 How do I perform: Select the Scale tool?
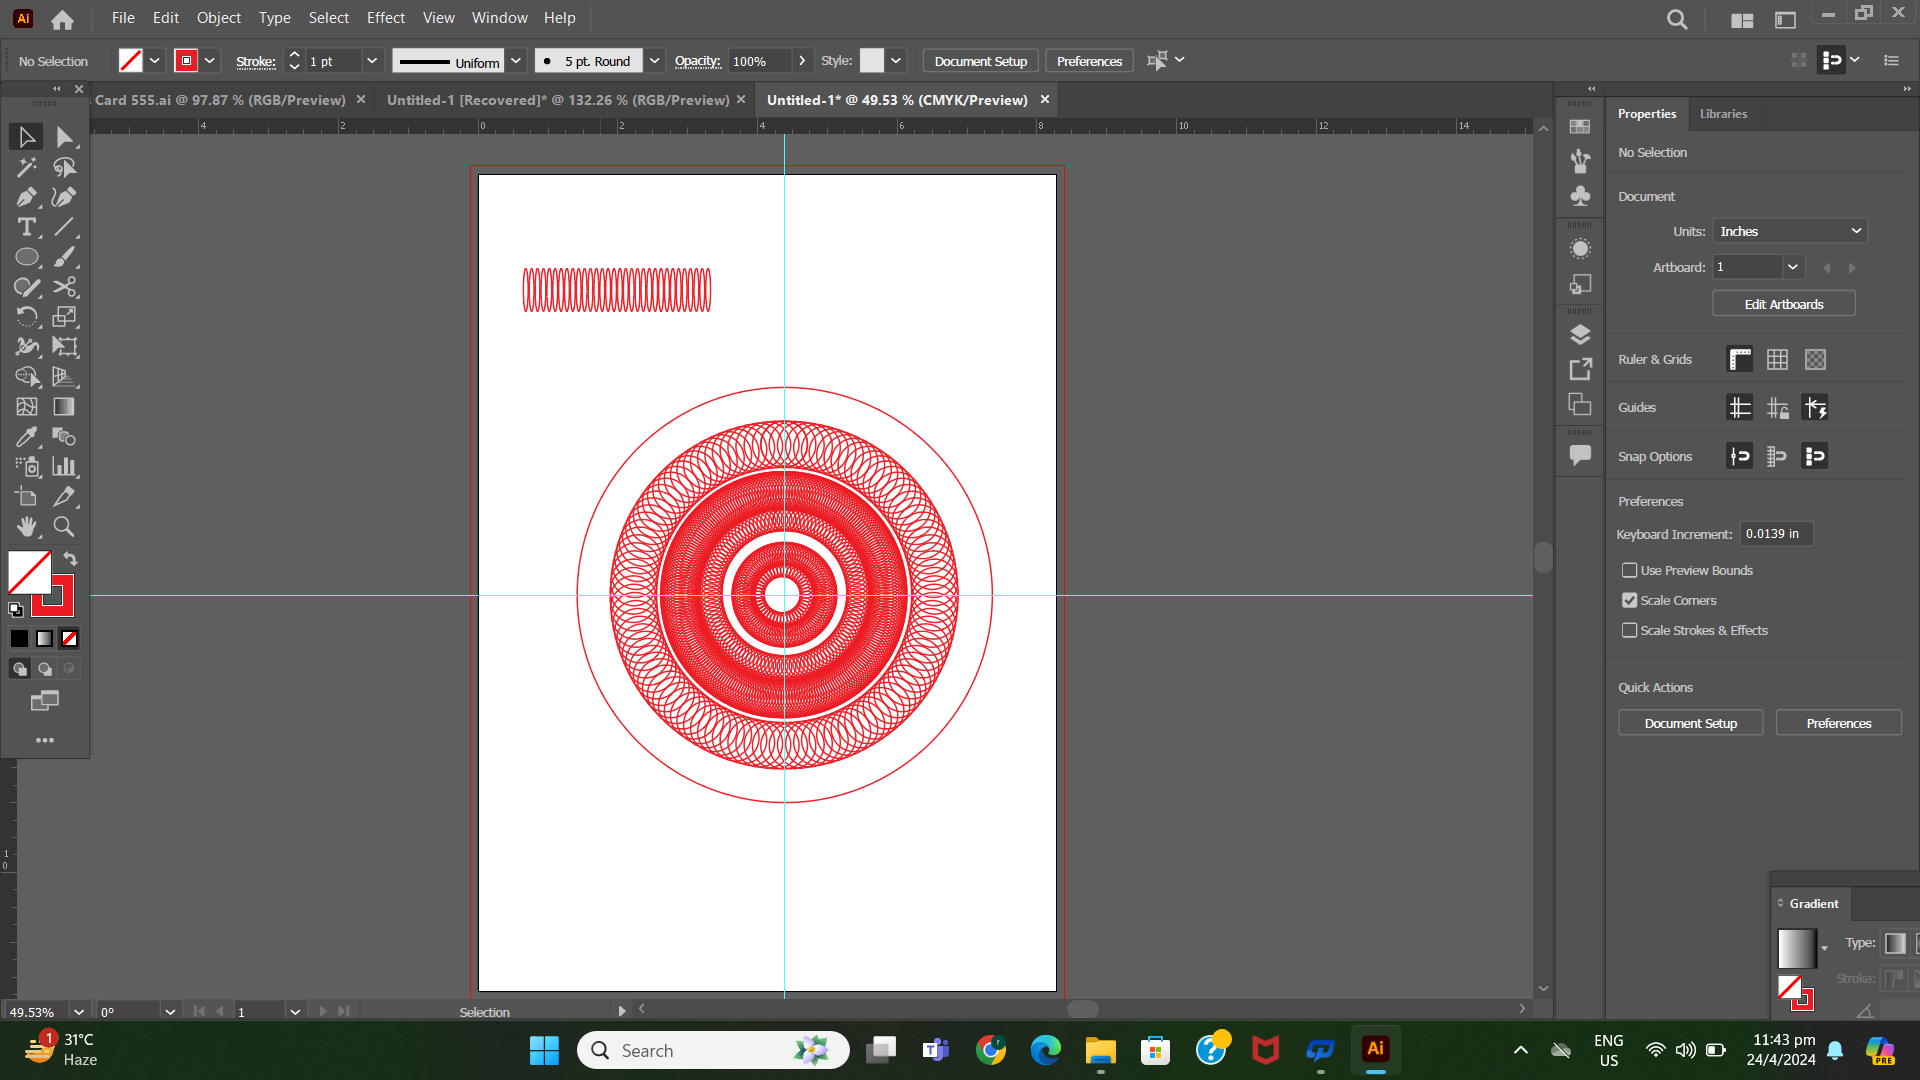click(x=65, y=317)
